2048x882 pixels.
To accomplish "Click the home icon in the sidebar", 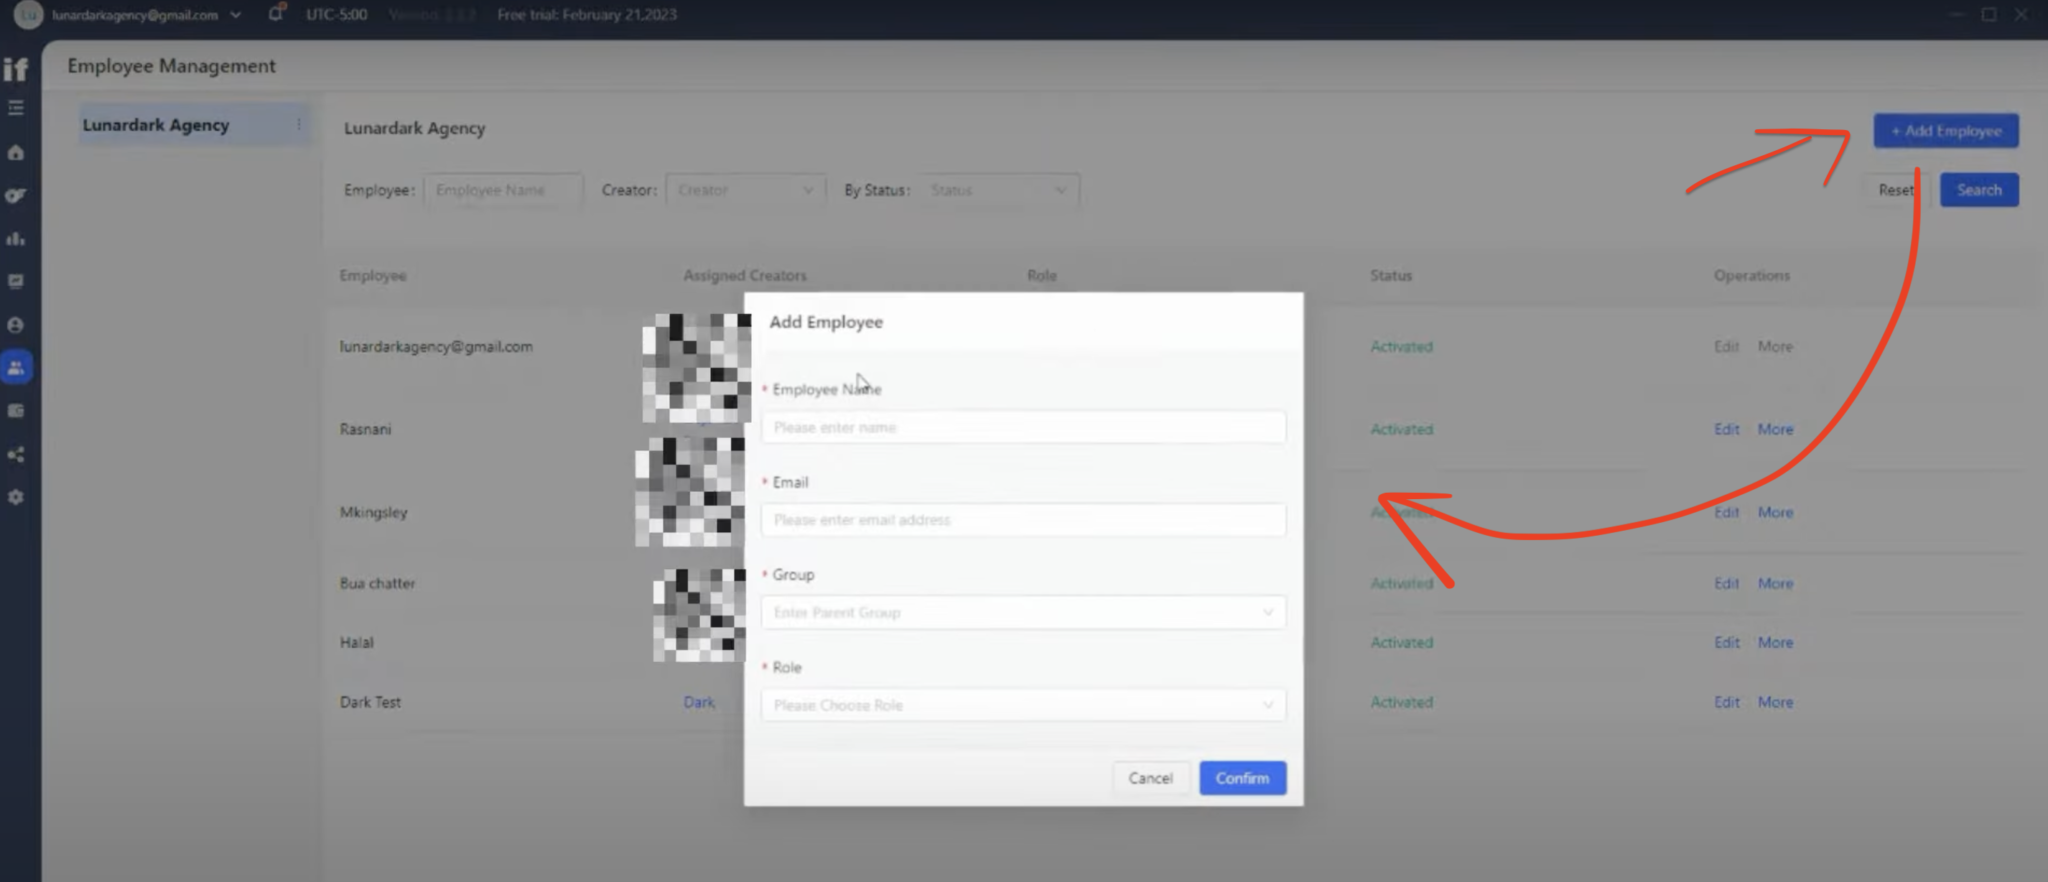I will [16, 153].
